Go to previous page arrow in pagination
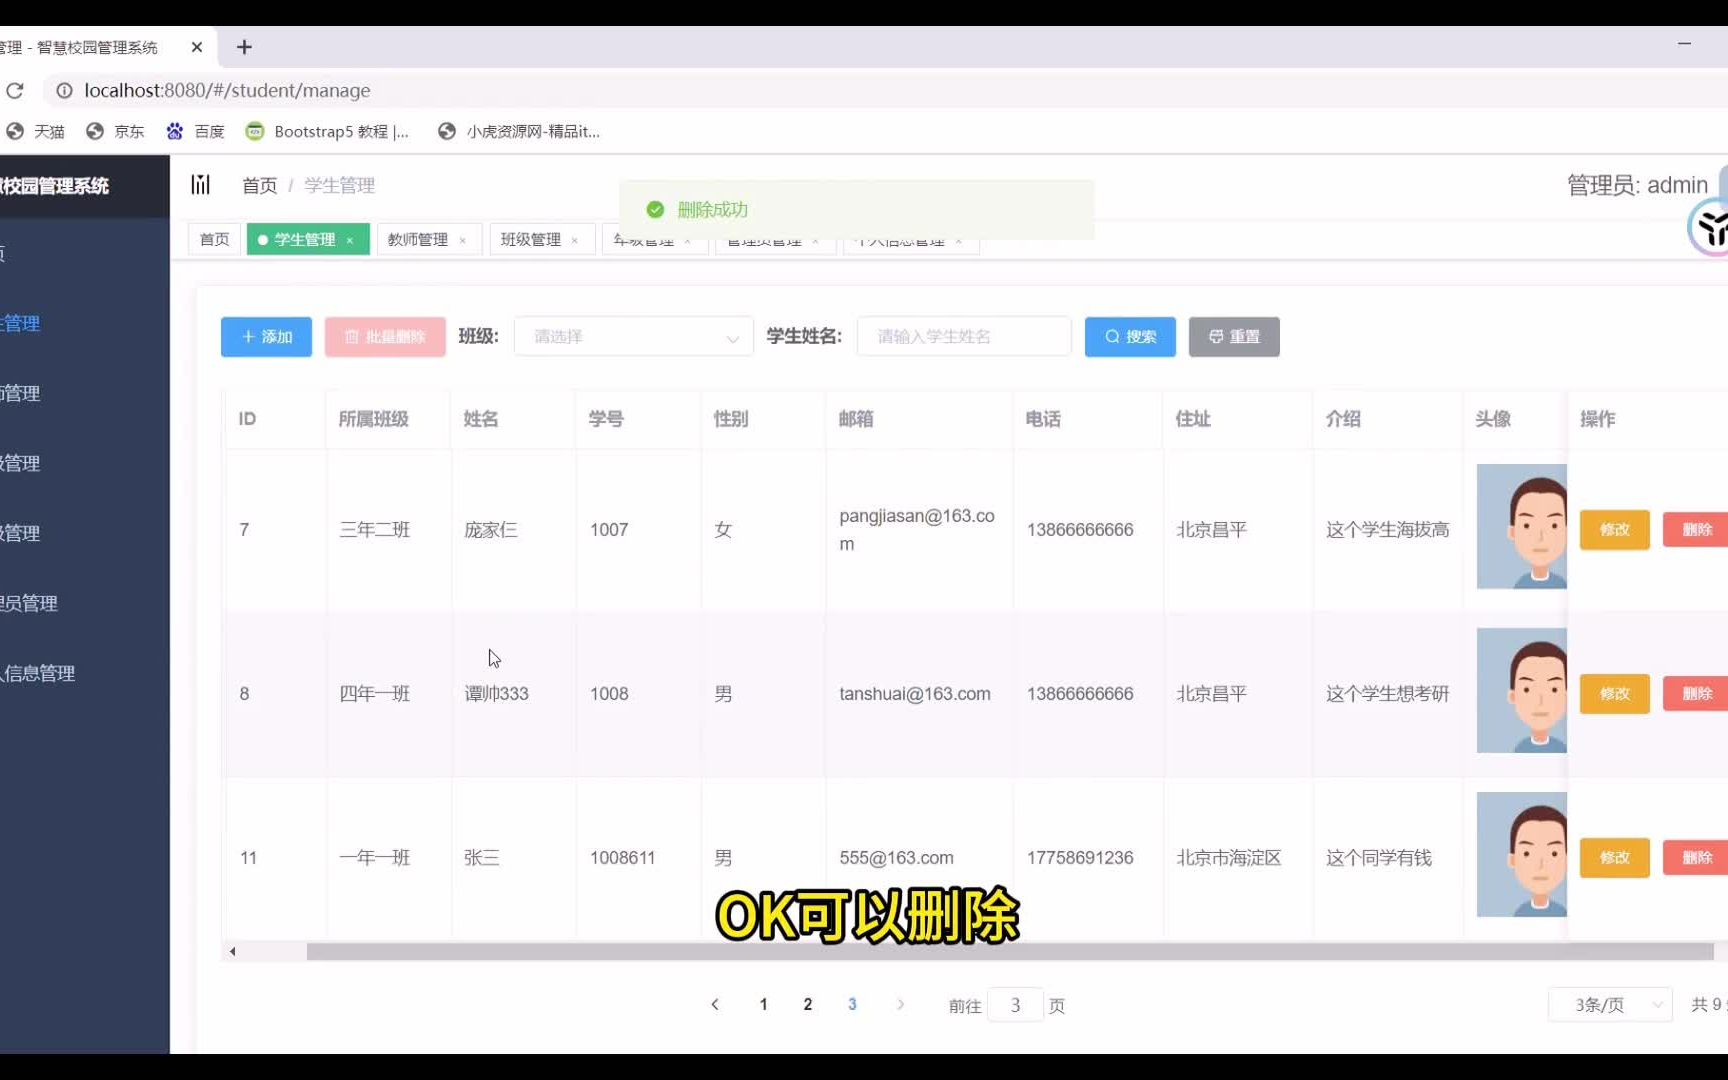Viewport: 1728px width, 1080px height. click(x=715, y=1004)
